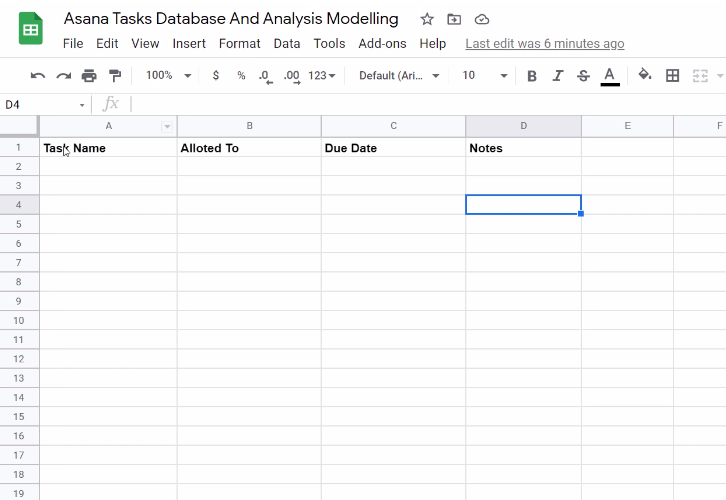
Task: Toggle strikethrough formatting
Action: click(x=583, y=75)
